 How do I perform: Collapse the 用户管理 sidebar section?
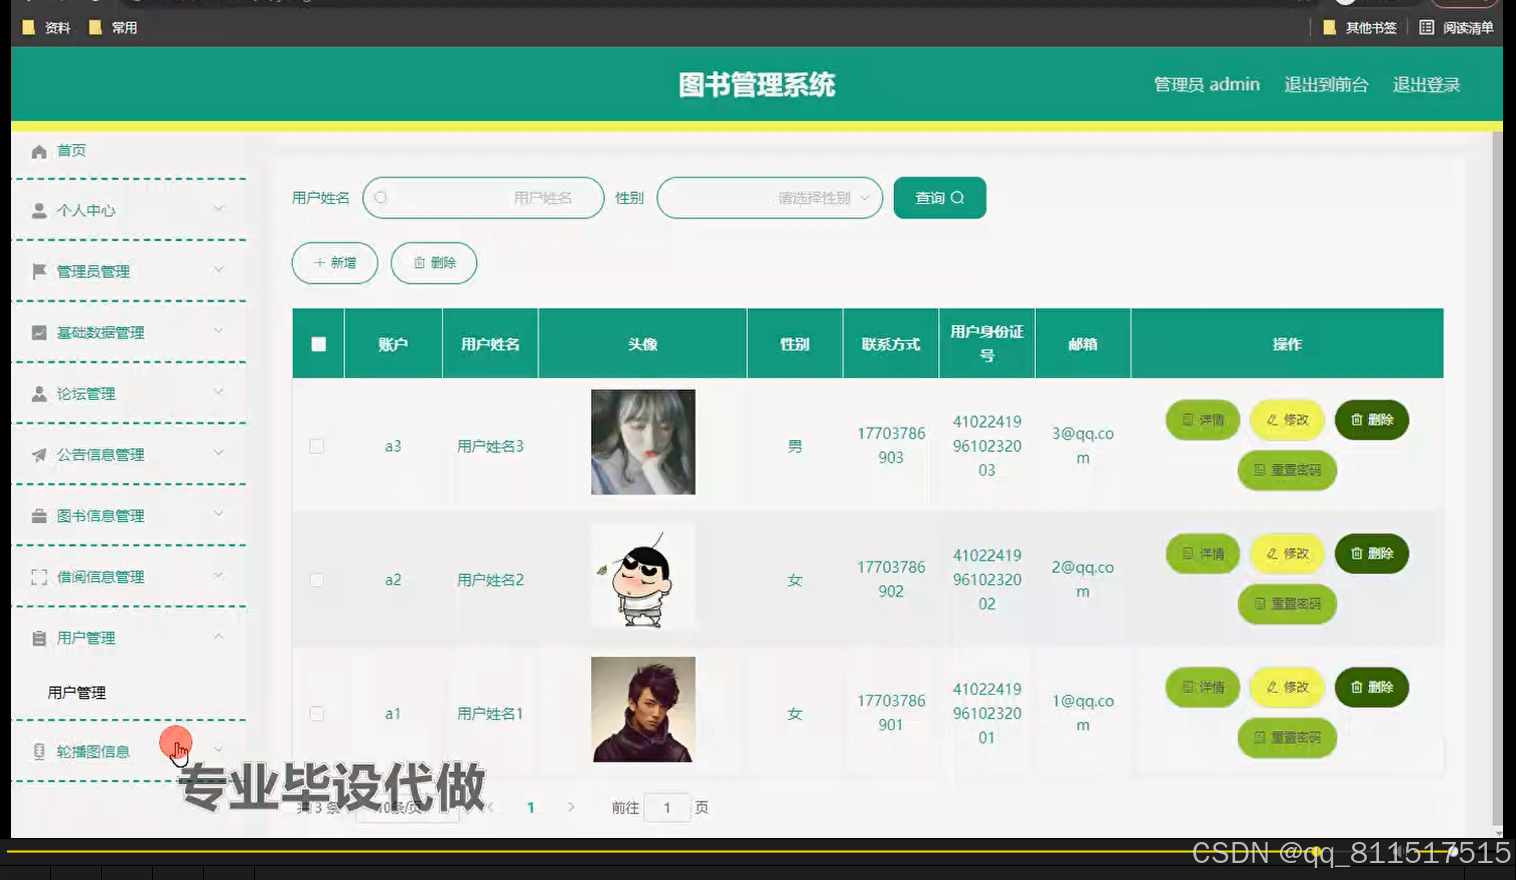pyautogui.click(x=218, y=637)
